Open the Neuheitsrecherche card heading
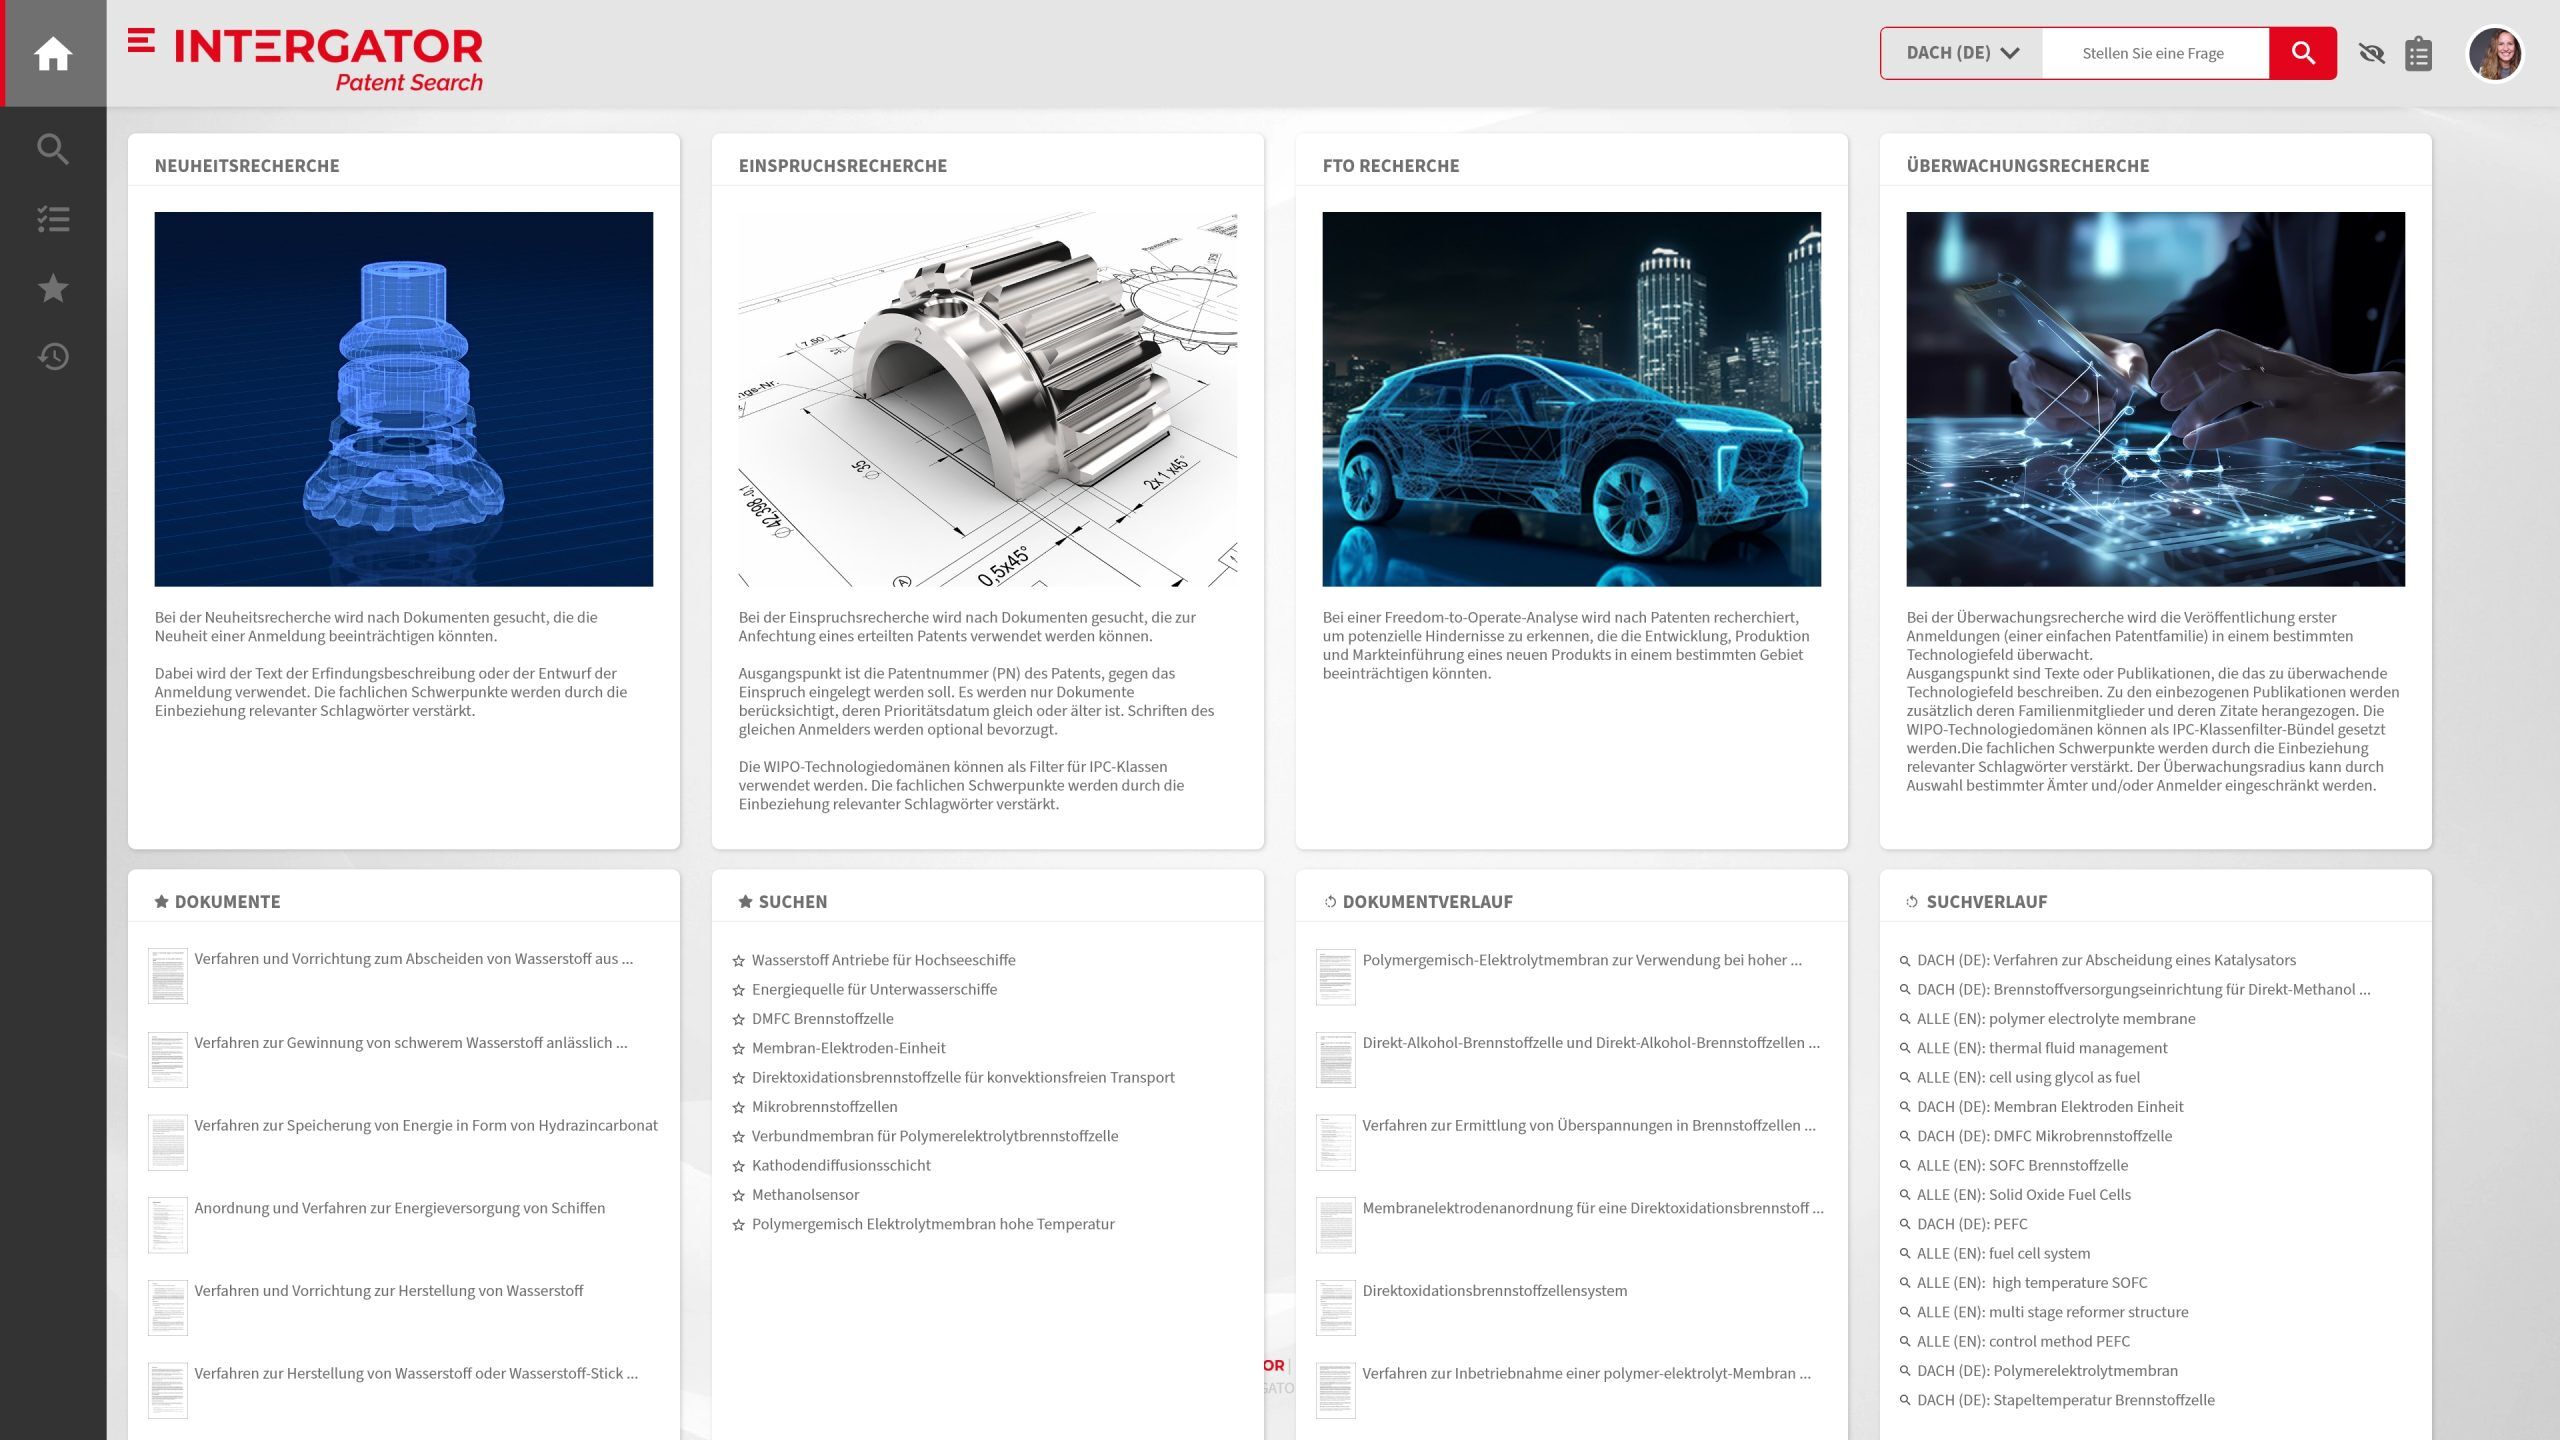2560x1440 pixels. (247, 166)
